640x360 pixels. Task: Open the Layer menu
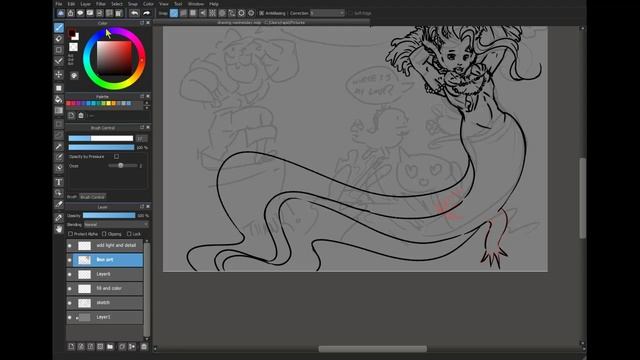click(x=86, y=4)
